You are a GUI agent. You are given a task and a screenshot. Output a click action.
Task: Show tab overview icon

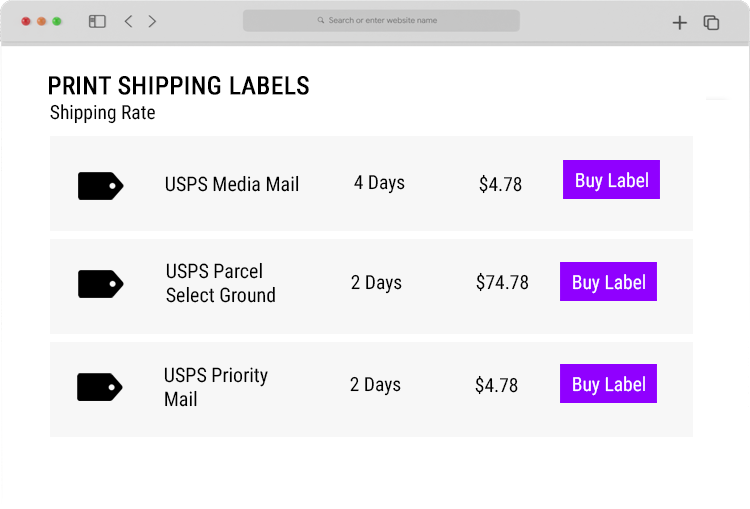pos(711,22)
